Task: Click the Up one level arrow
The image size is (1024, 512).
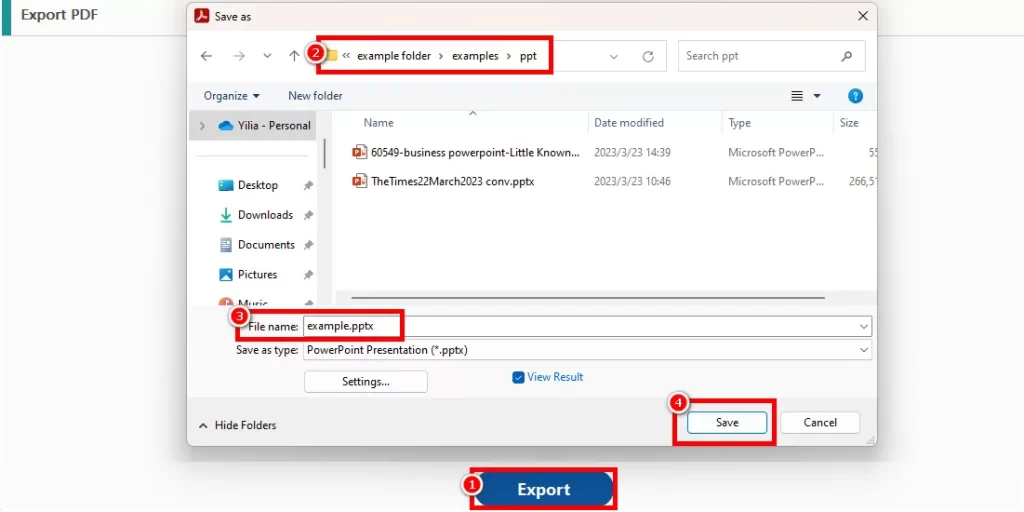Action: click(294, 57)
